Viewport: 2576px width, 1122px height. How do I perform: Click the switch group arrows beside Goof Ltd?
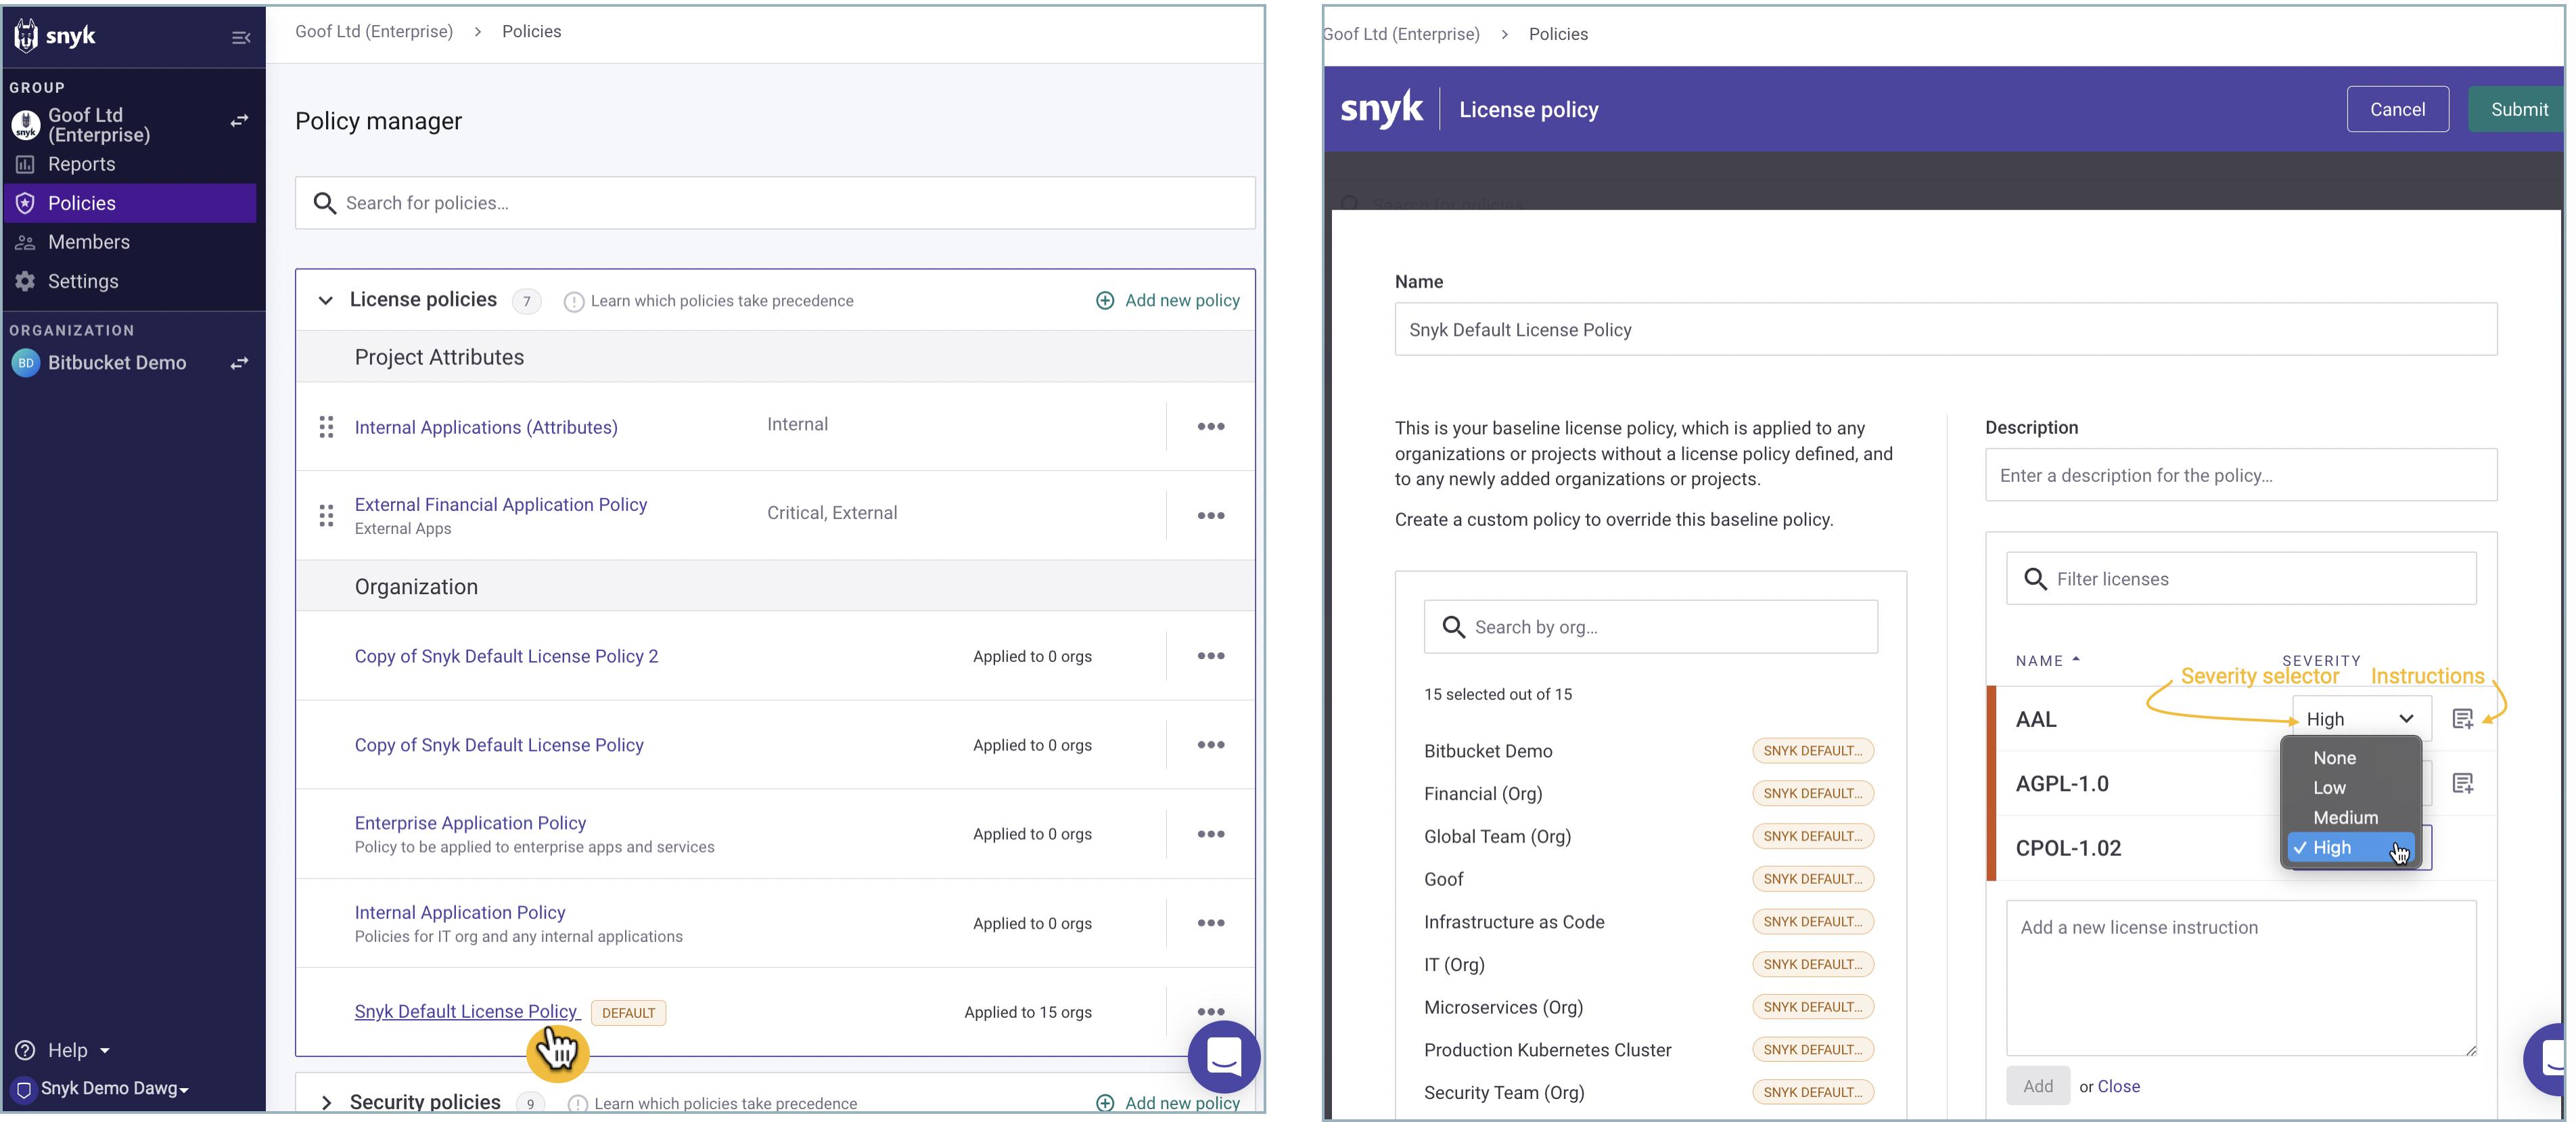(239, 121)
